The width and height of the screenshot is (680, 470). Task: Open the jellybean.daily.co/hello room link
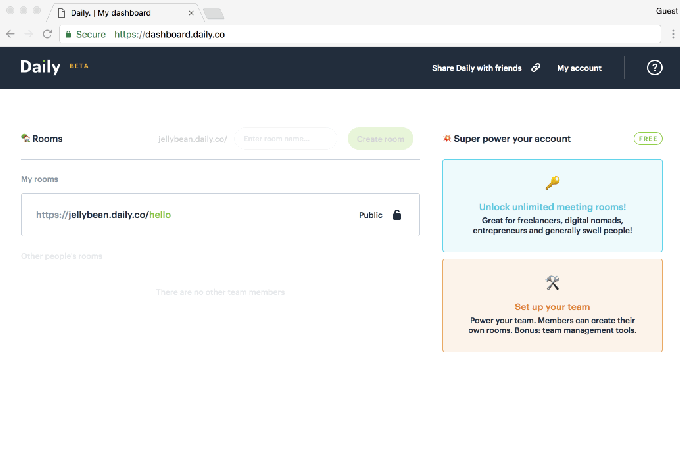tap(104, 215)
